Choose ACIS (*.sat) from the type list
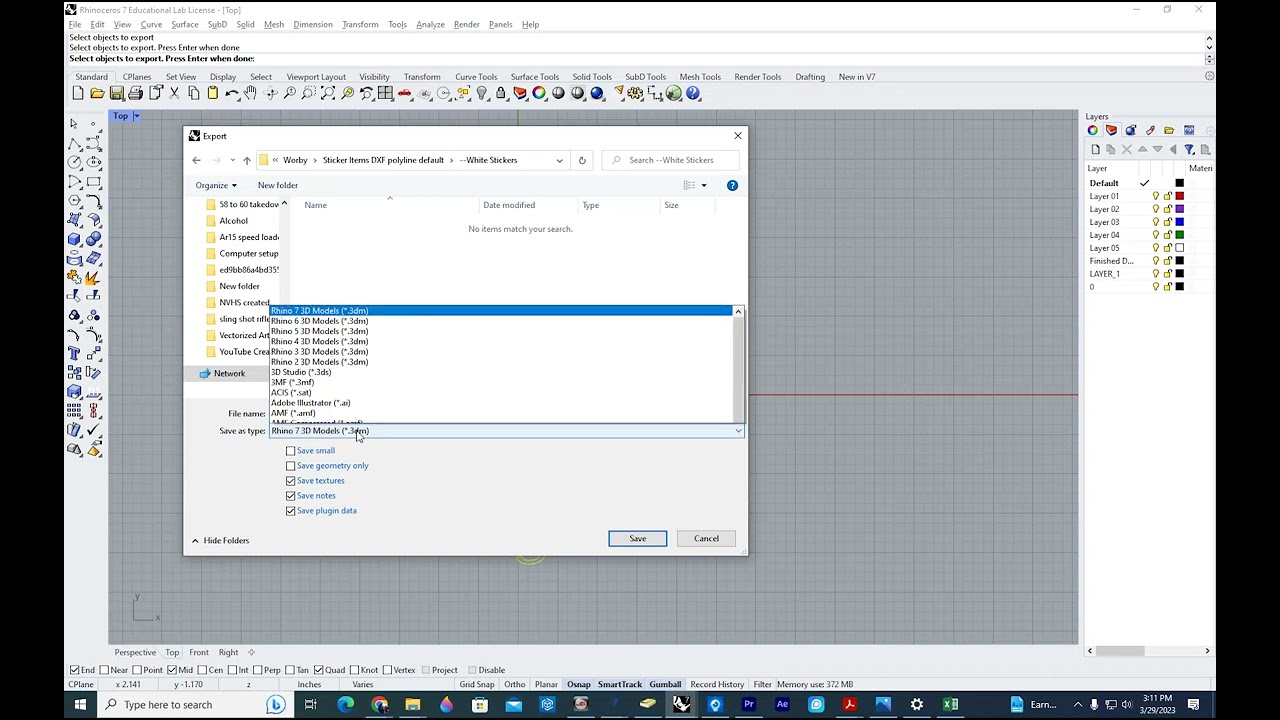 pyautogui.click(x=500, y=393)
